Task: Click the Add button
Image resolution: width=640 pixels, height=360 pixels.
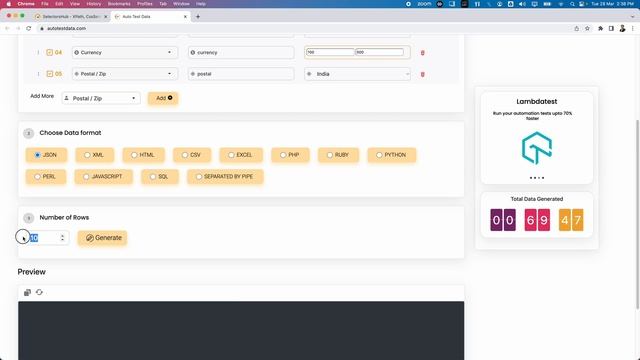Action: (163, 98)
